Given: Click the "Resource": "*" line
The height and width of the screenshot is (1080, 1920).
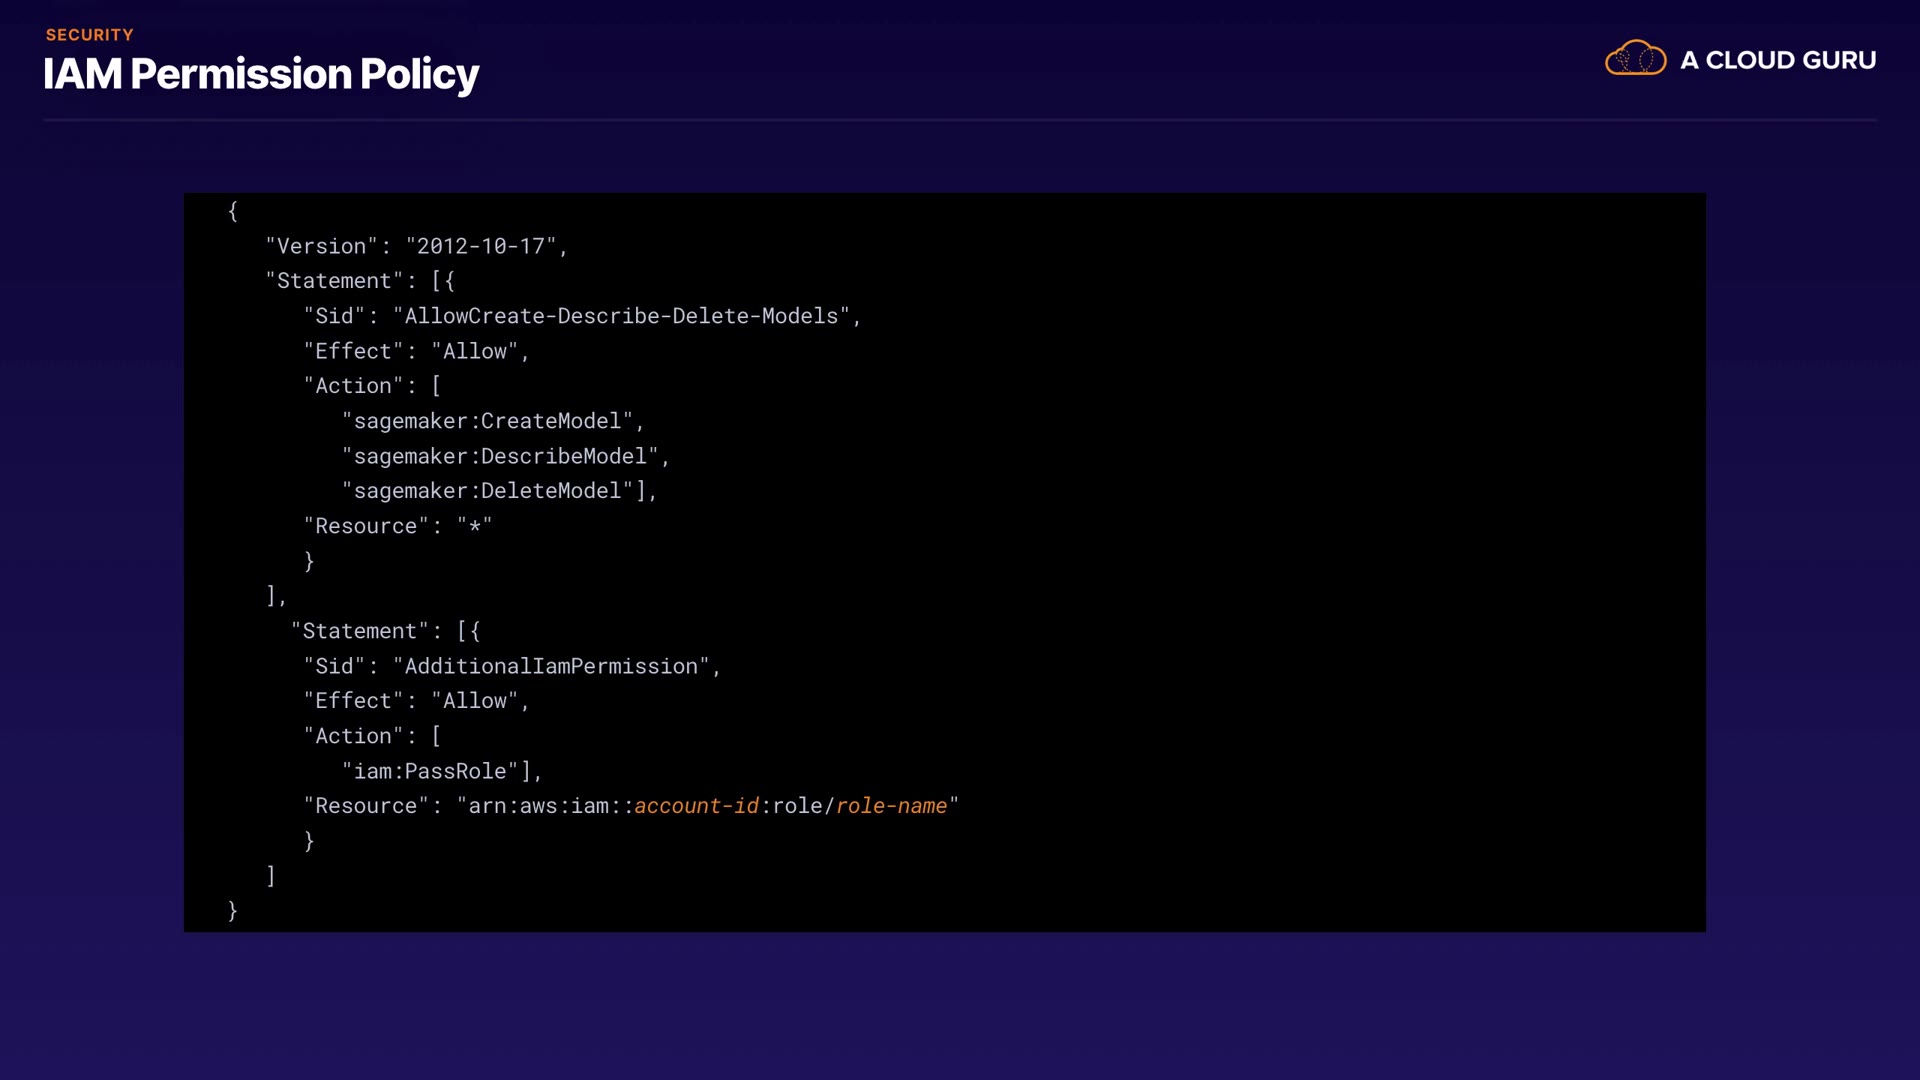Looking at the screenshot, I should 398,526.
